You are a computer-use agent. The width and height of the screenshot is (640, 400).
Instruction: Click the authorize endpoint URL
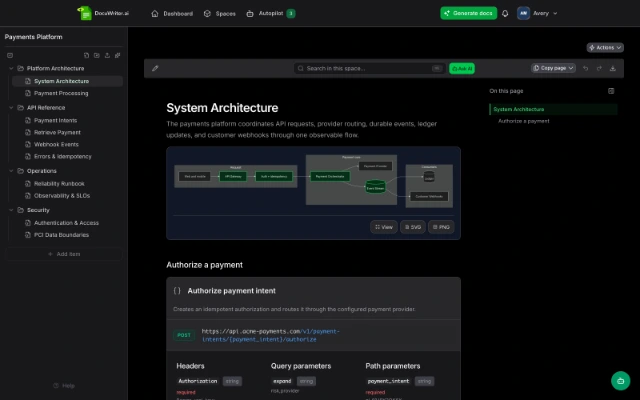(271, 335)
